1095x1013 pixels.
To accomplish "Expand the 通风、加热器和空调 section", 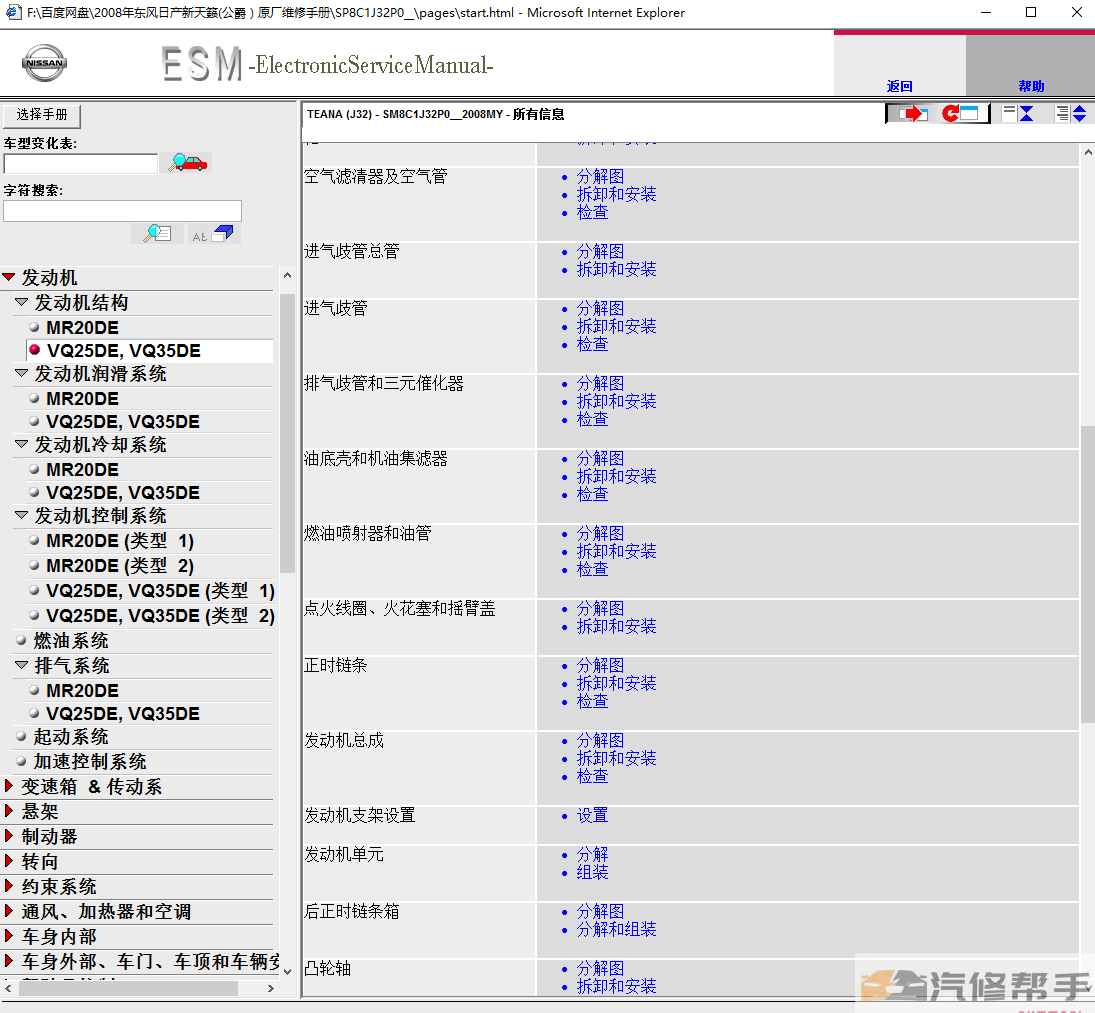I will (x=9, y=911).
